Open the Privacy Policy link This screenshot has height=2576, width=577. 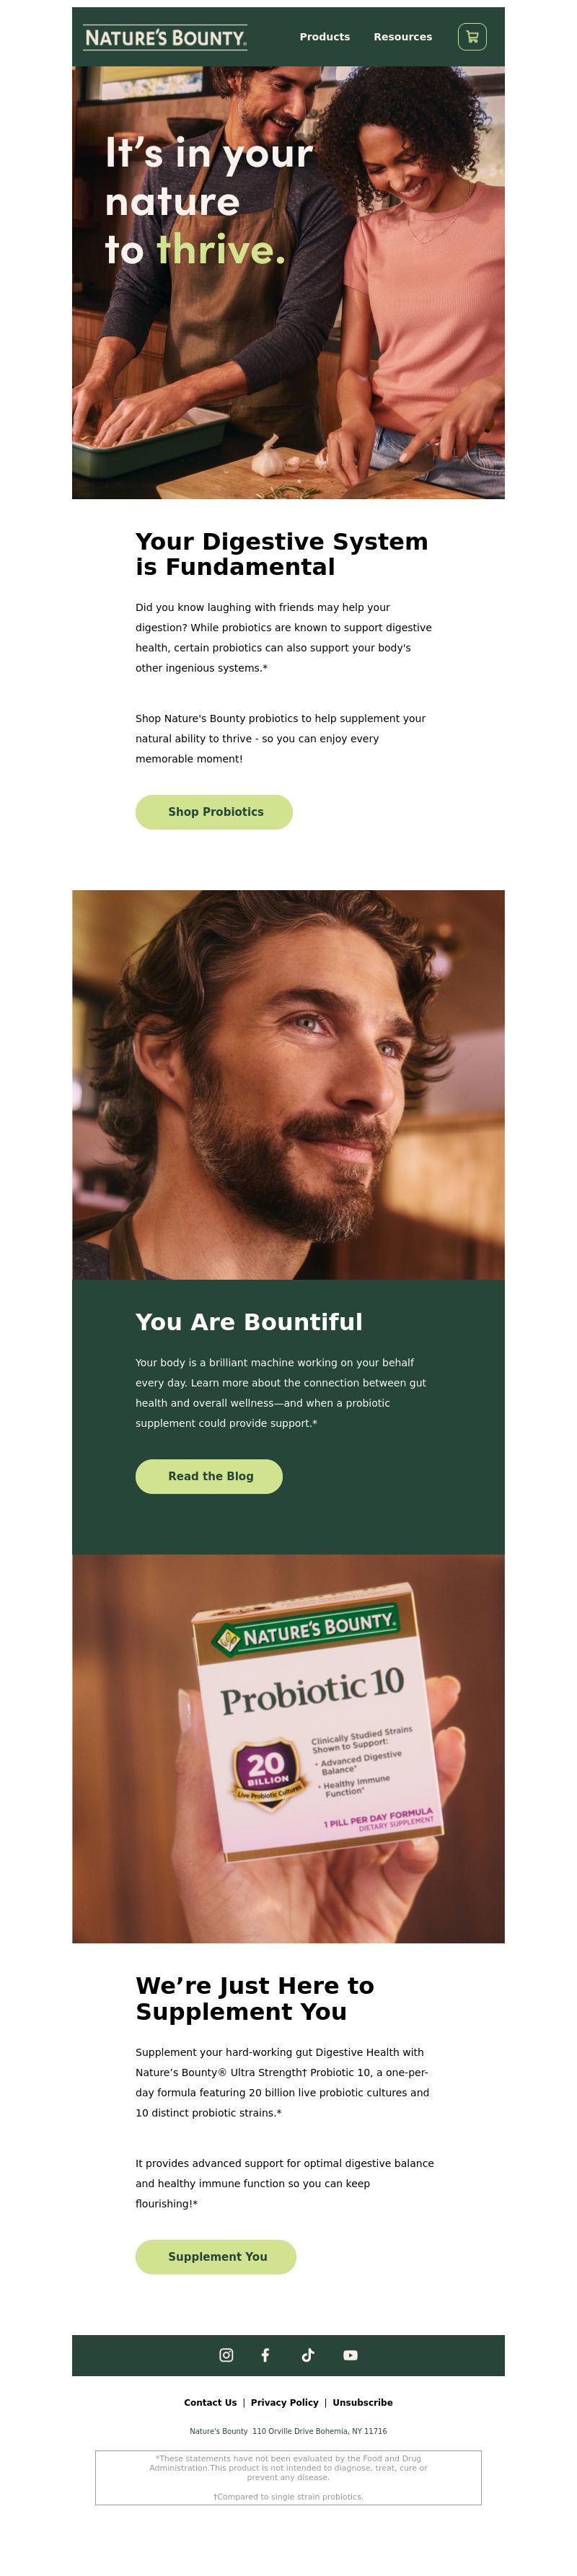pyautogui.click(x=285, y=2402)
